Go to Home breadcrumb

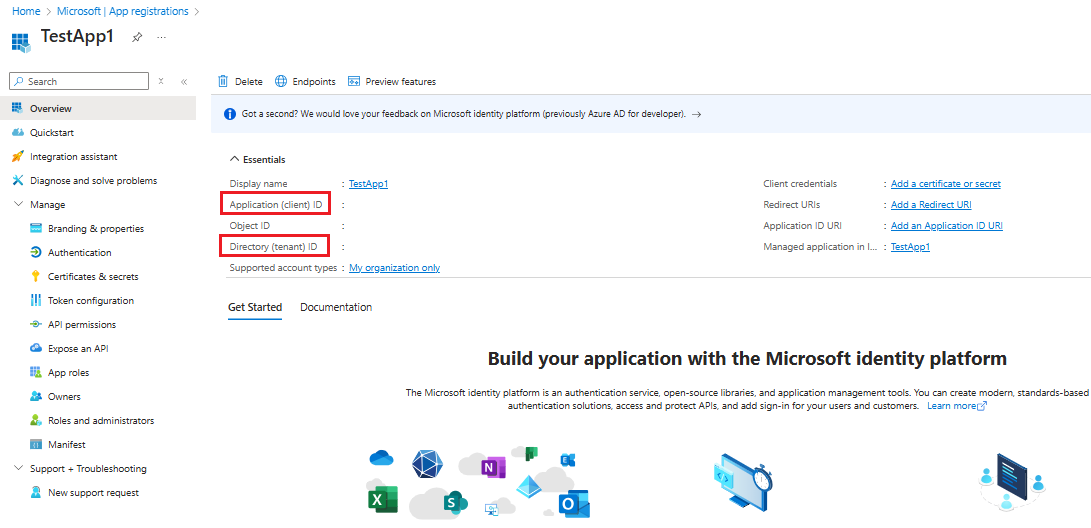(26, 11)
